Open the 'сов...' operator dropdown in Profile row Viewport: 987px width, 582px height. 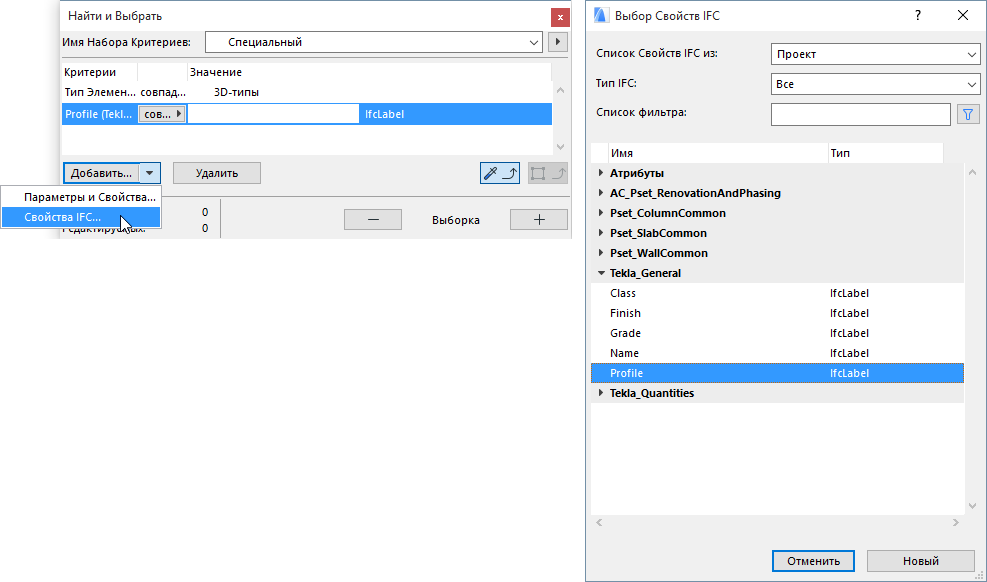tap(162, 114)
